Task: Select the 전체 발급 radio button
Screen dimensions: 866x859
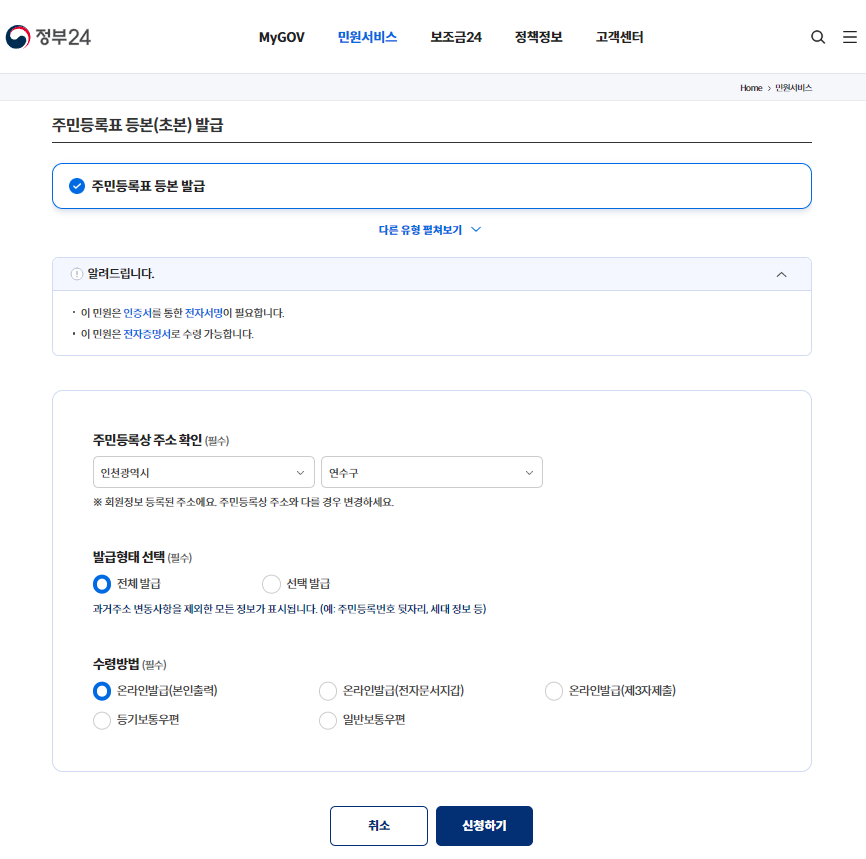Action: pyautogui.click(x=102, y=584)
